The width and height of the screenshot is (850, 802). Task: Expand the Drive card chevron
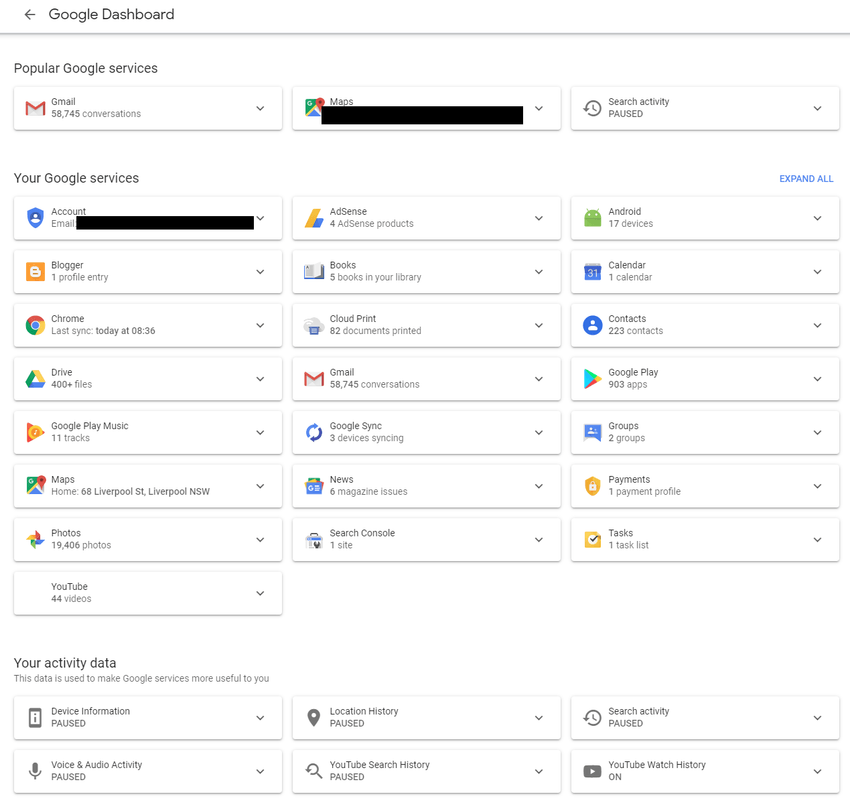pos(260,379)
